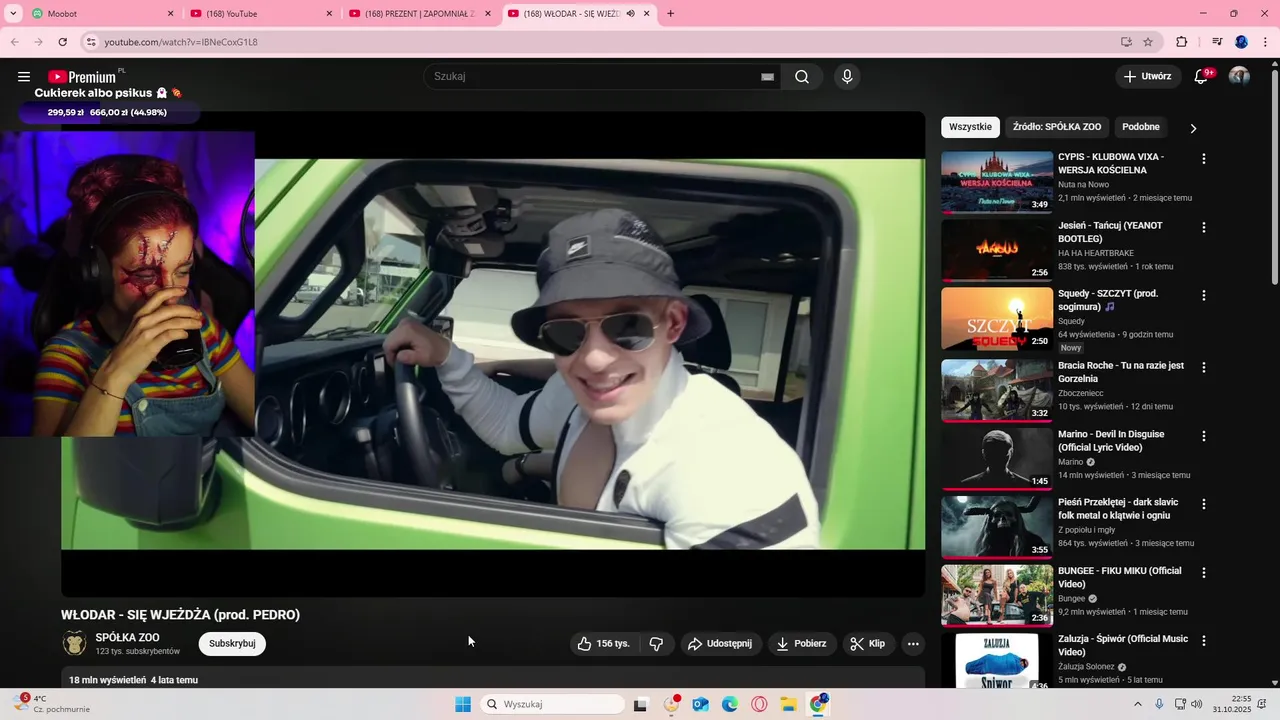Open Outlook from the taskbar
1280x720 pixels.
pos(701,704)
